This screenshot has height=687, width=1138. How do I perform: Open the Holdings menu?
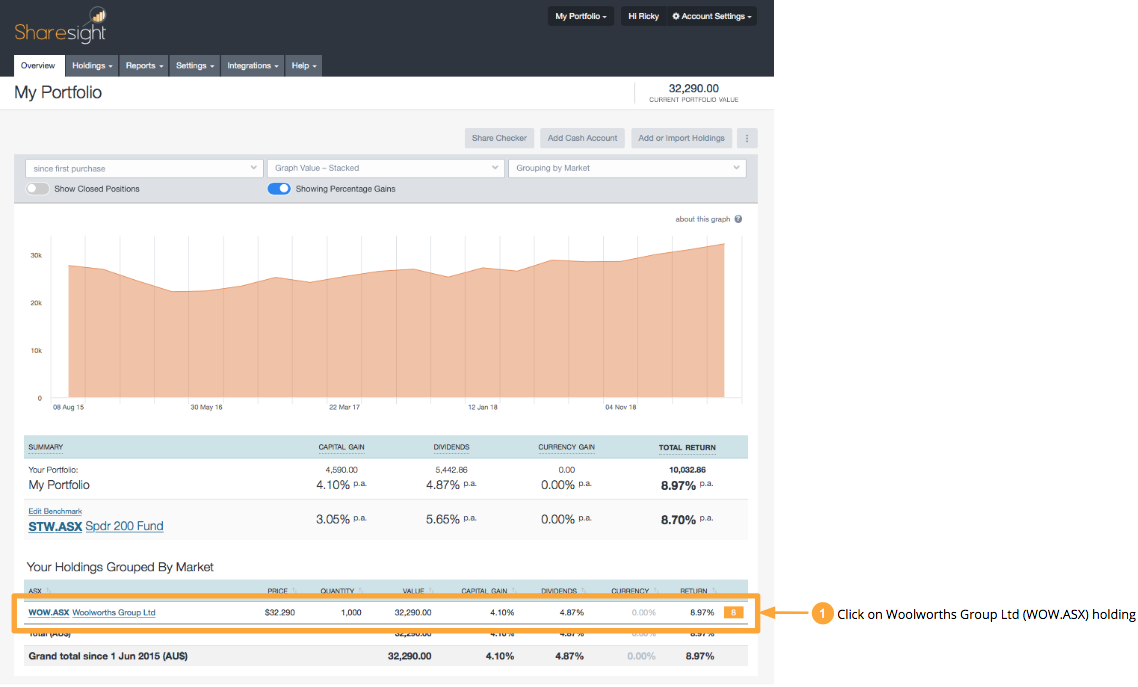(x=92, y=65)
